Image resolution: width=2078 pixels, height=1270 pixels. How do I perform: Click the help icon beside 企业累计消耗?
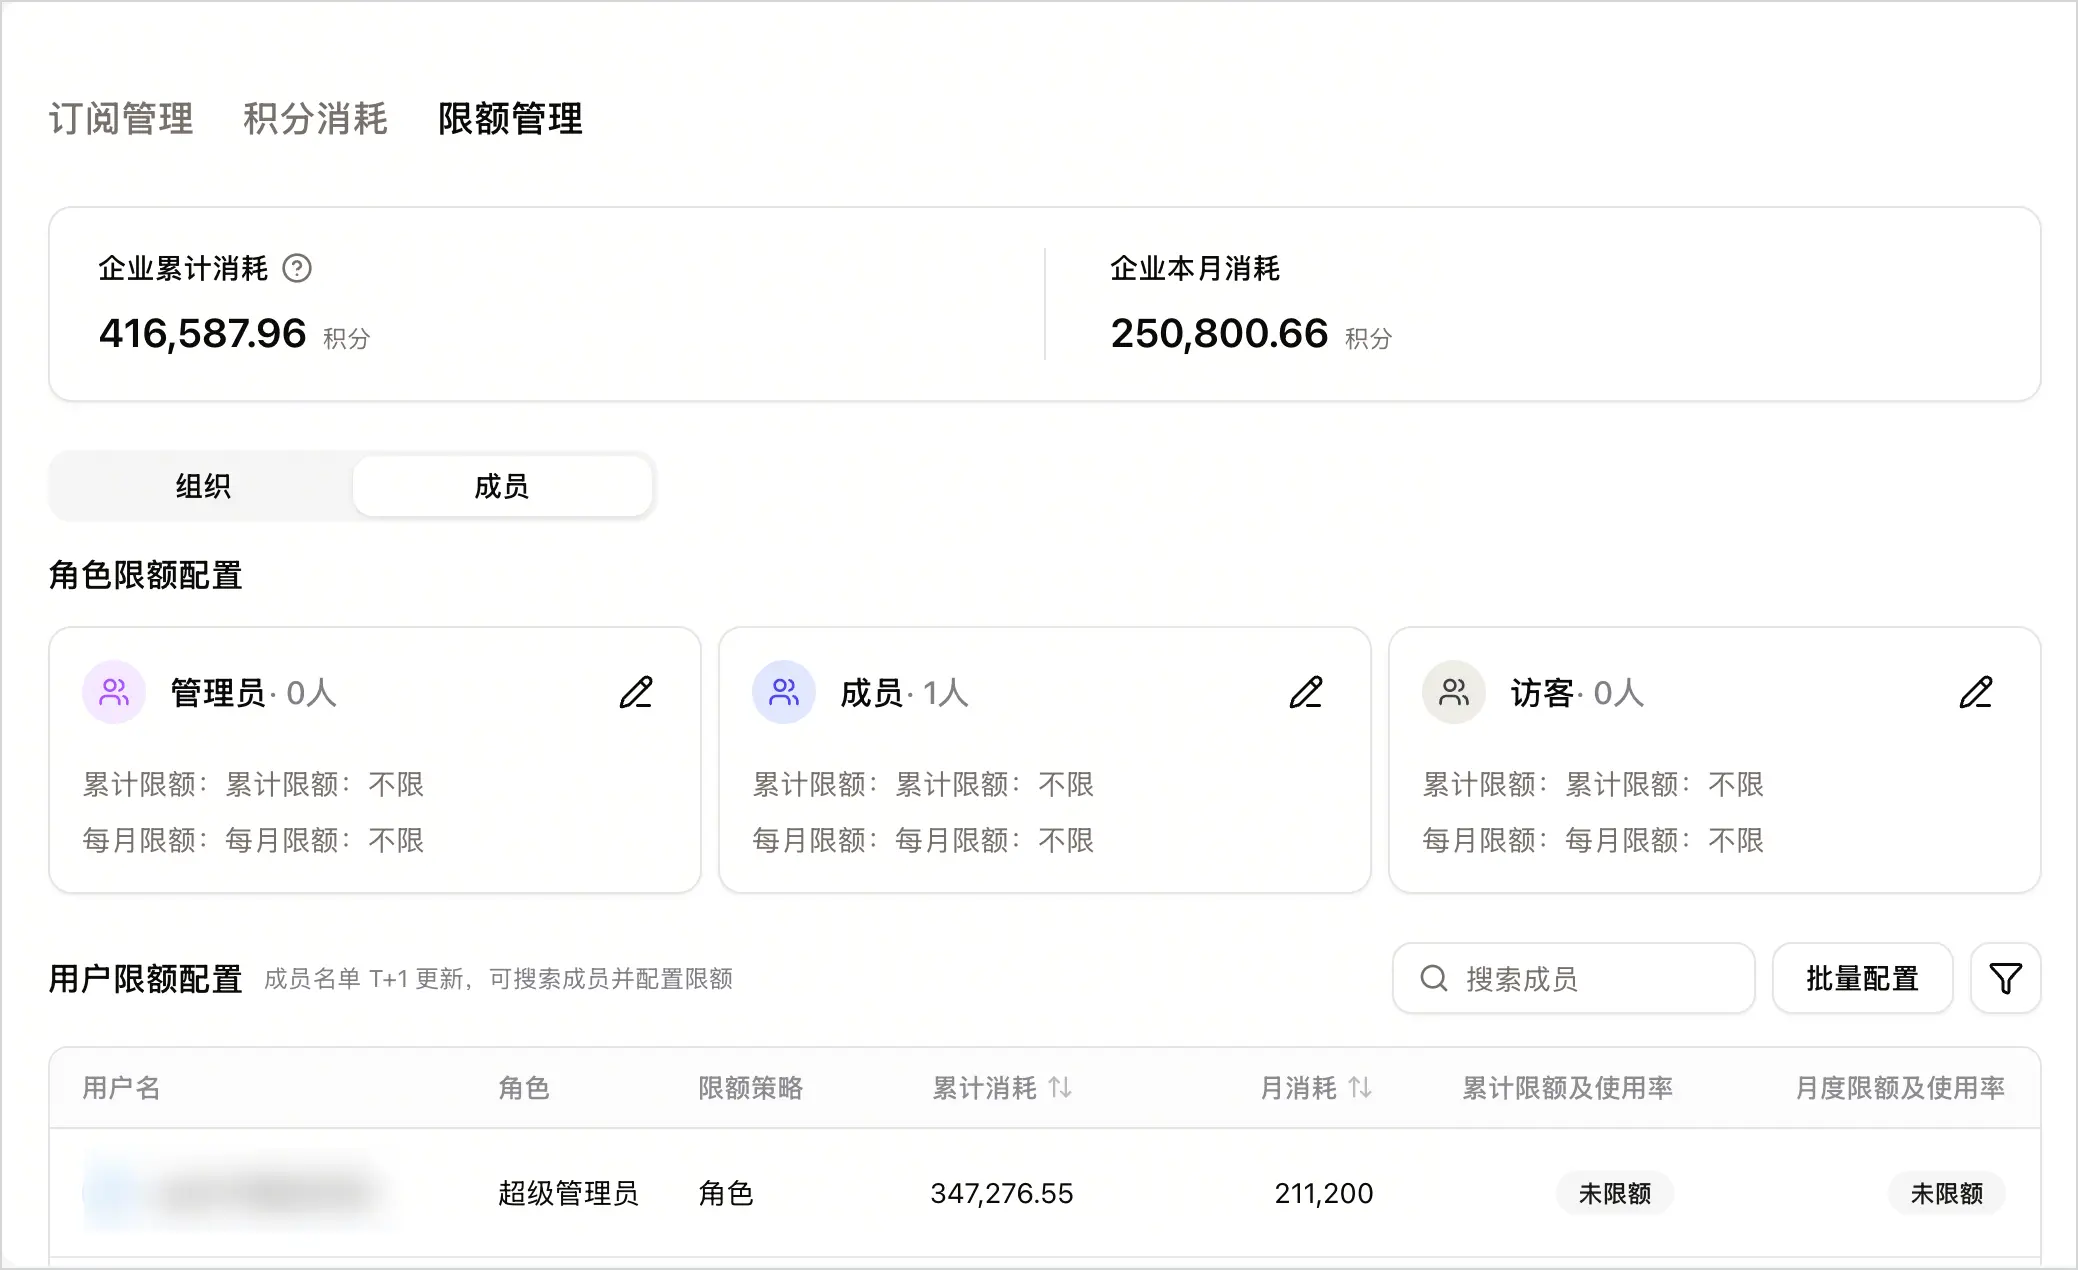pyautogui.click(x=297, y=268)
